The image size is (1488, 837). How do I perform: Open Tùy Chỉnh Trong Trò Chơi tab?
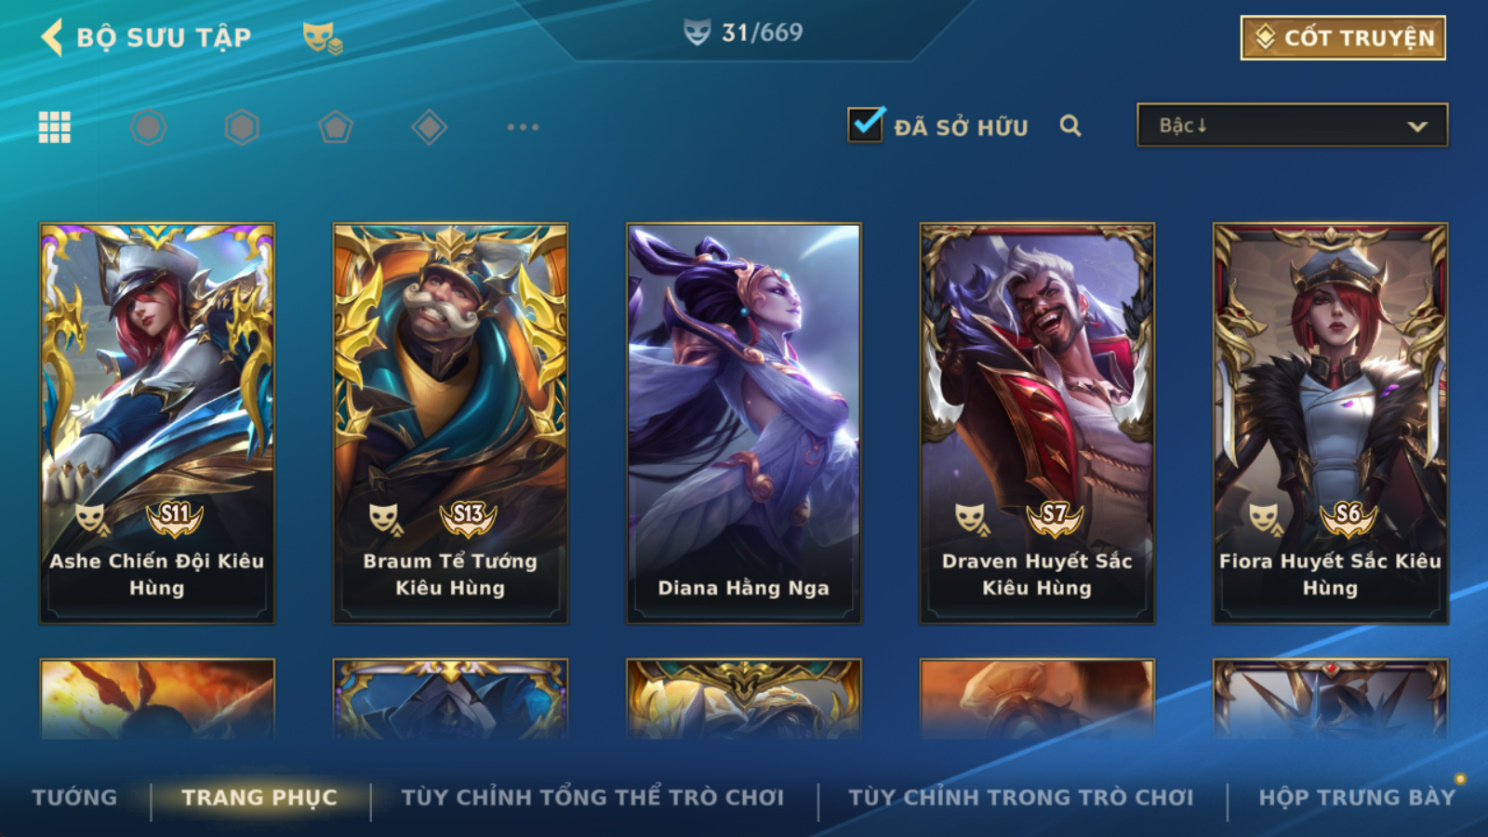pos(1021,797)
